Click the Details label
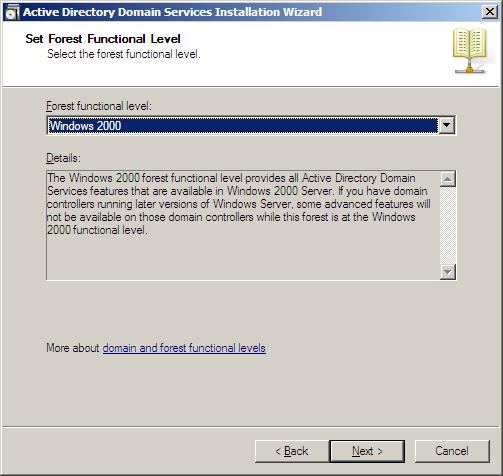 [63, 158]
